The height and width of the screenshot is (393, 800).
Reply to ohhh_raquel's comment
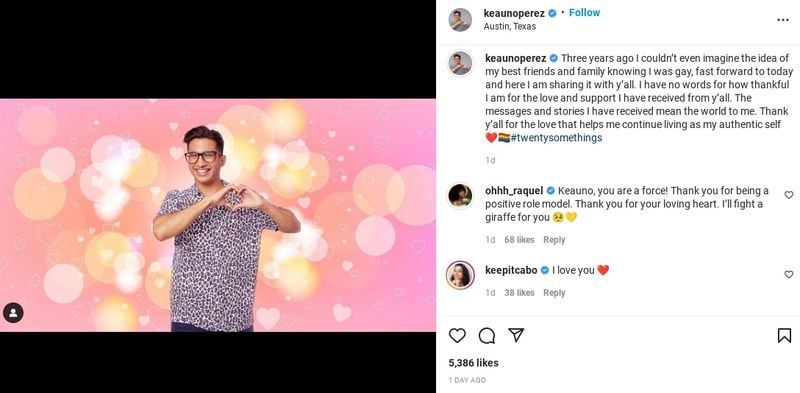[554, 240]
